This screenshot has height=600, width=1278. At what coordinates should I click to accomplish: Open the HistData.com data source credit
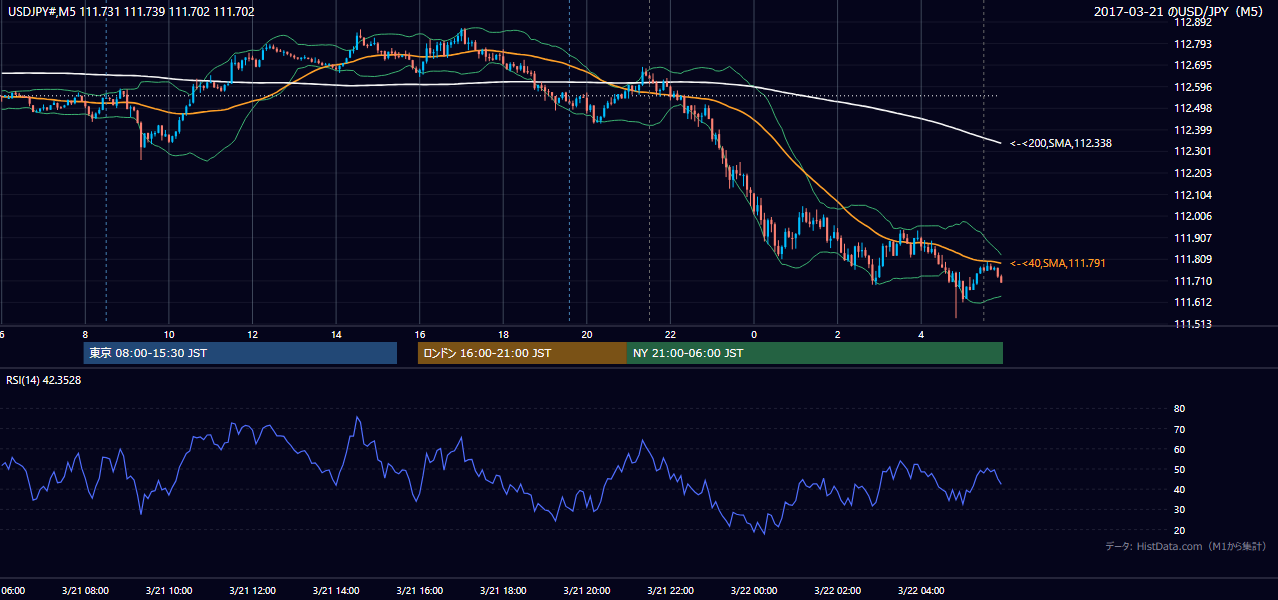pyautogui.click(x=1185, y=546)
